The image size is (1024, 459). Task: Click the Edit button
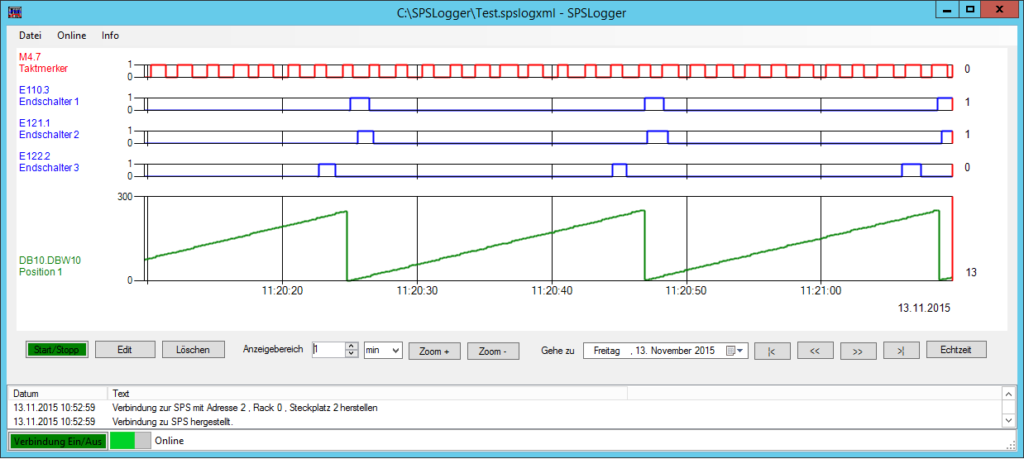(125, 350)
